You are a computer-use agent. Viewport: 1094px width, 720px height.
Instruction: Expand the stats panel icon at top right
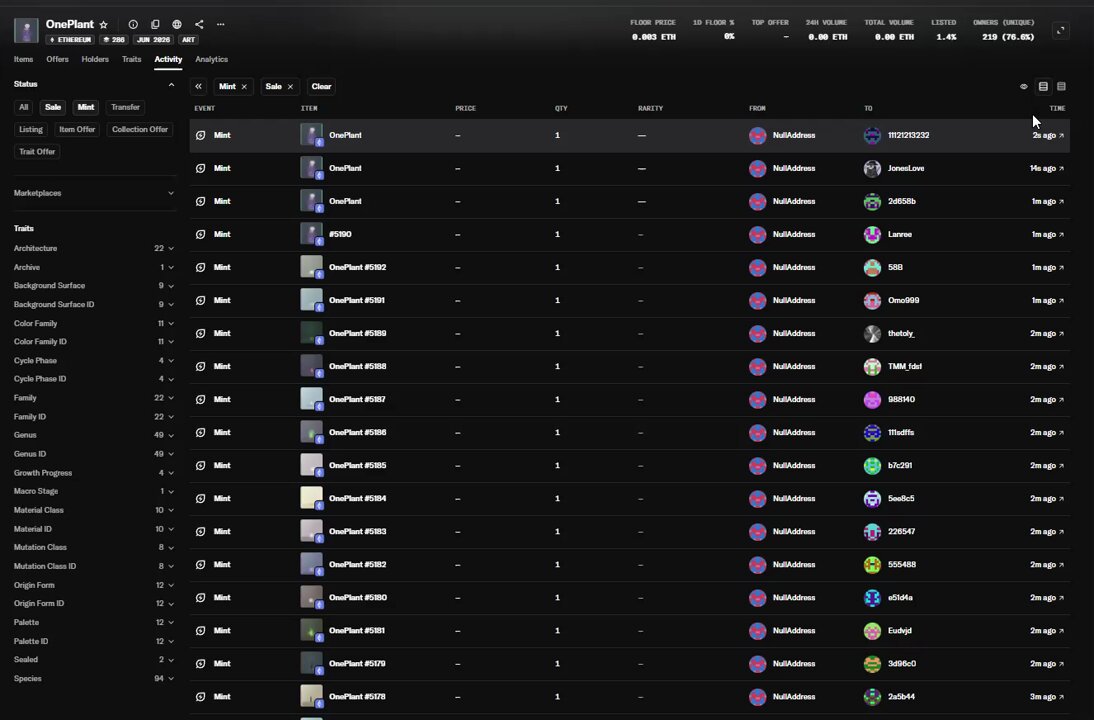[1061, 31]
